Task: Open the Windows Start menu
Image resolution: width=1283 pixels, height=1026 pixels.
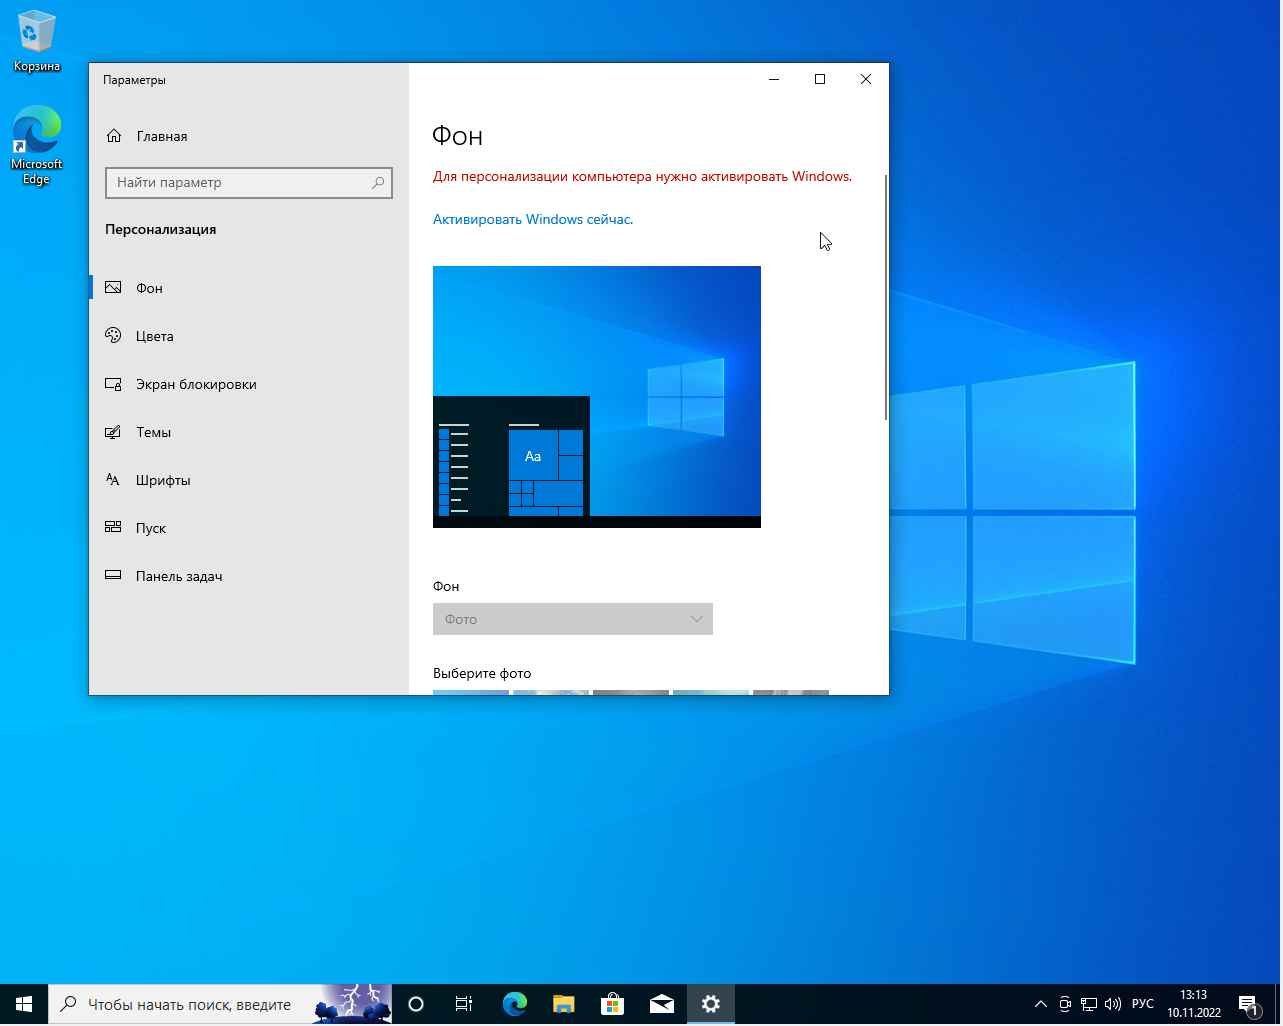Action: [24, 1004]
